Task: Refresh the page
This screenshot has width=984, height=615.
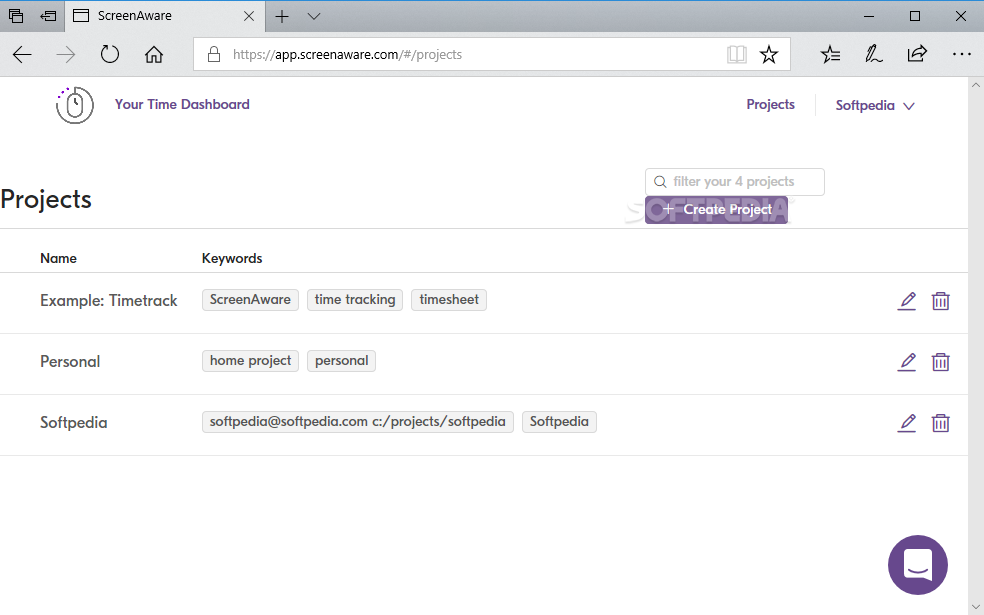Action: click(x=110, y=55)
